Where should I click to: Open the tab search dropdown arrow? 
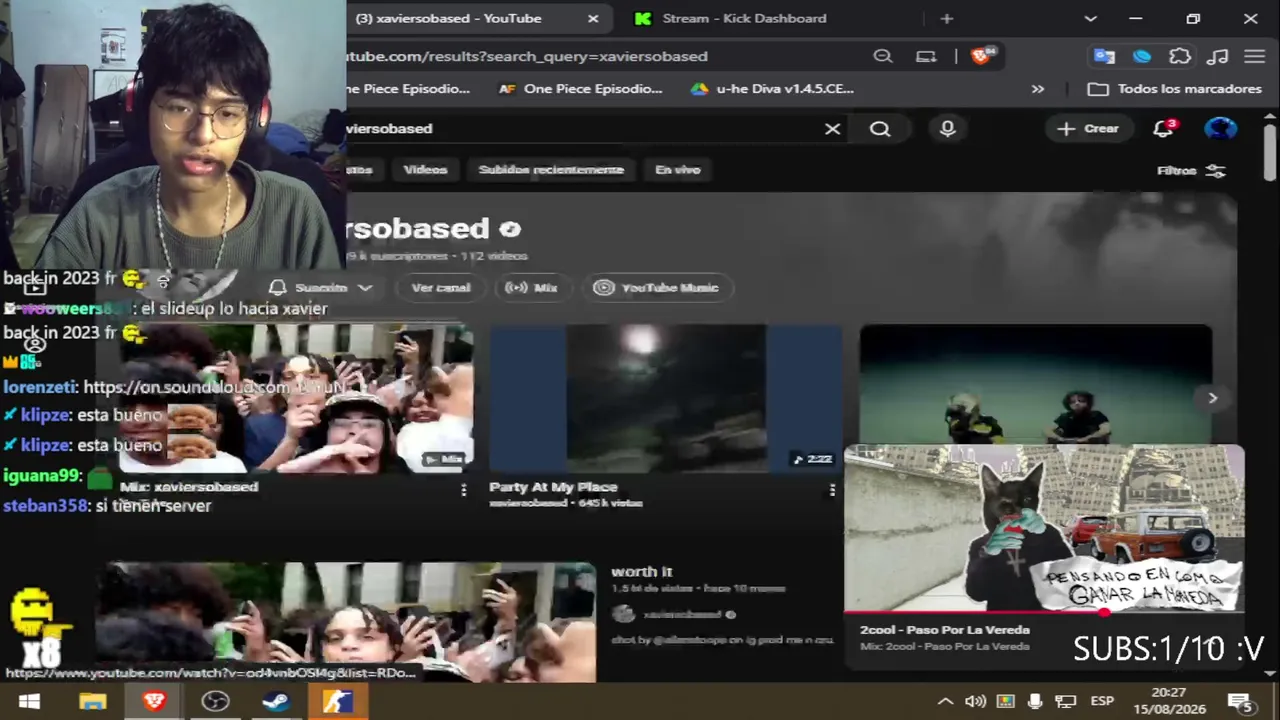(1090, 18)
